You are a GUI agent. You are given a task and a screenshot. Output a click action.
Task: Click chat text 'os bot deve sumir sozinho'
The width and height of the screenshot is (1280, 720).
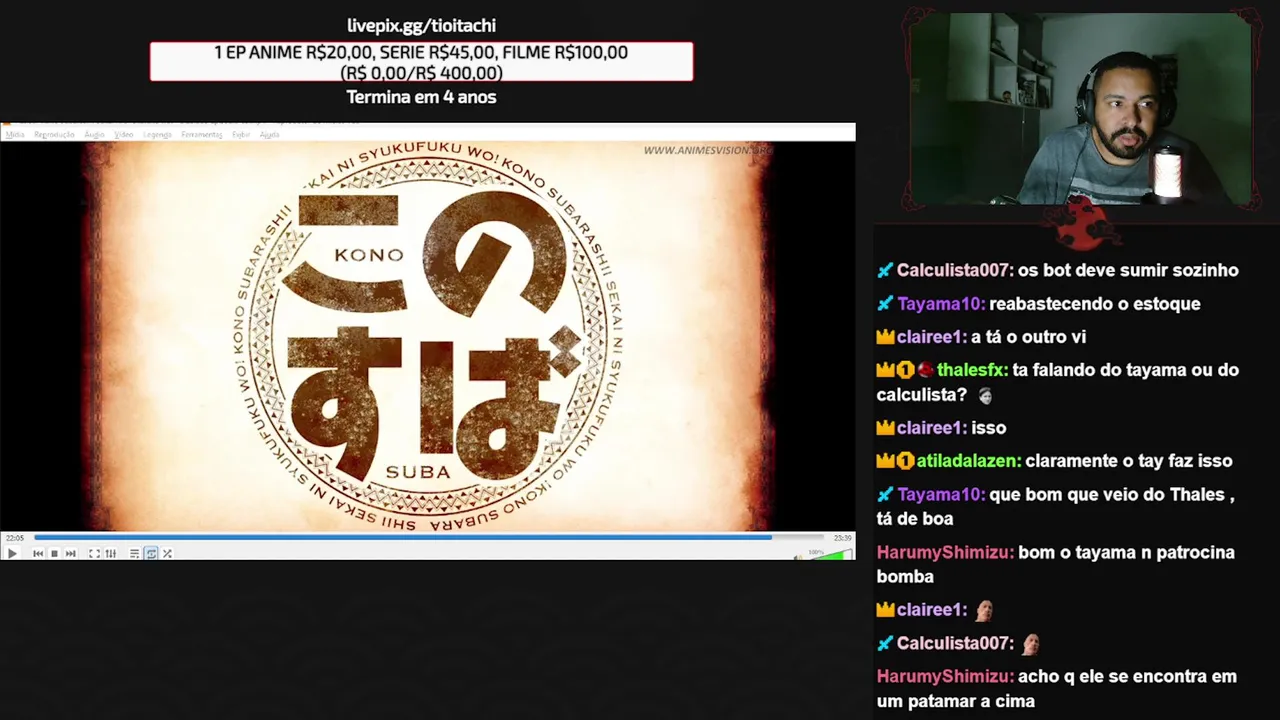pos(1128,271)
